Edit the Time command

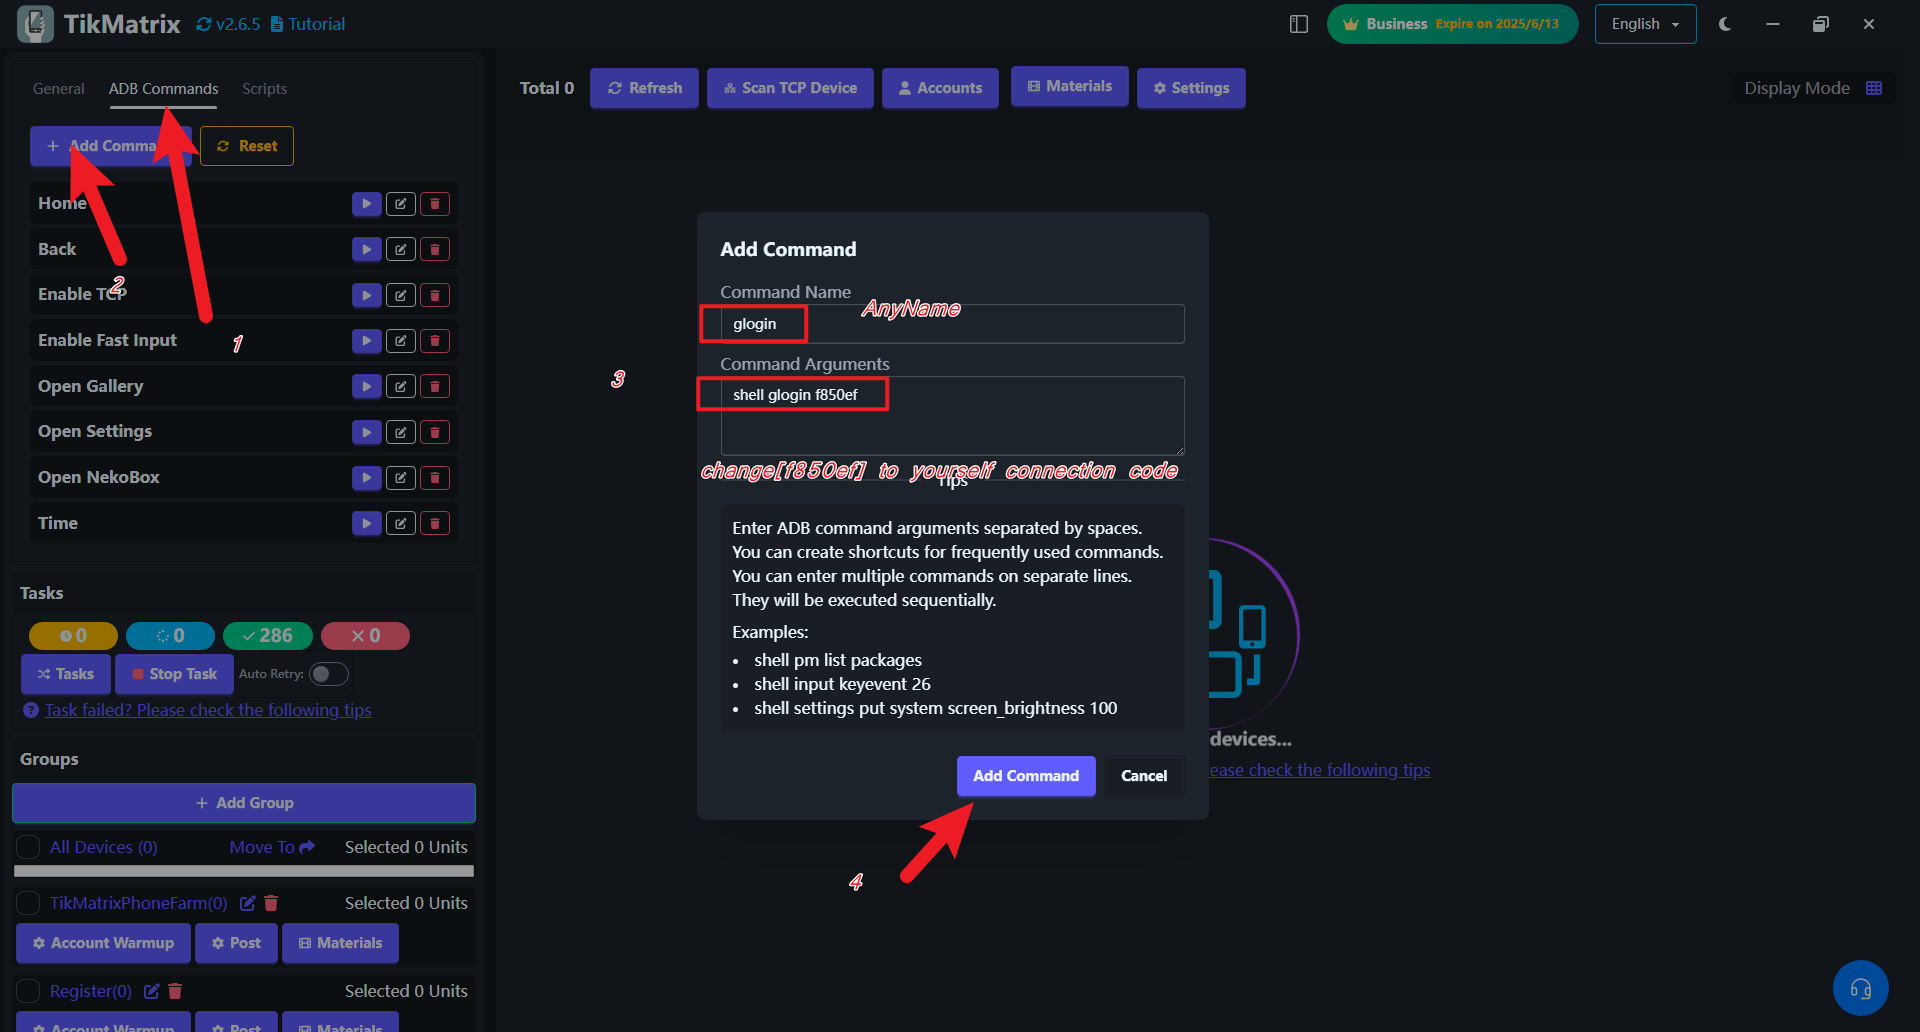pyautogui.click(x=401, y=523)
